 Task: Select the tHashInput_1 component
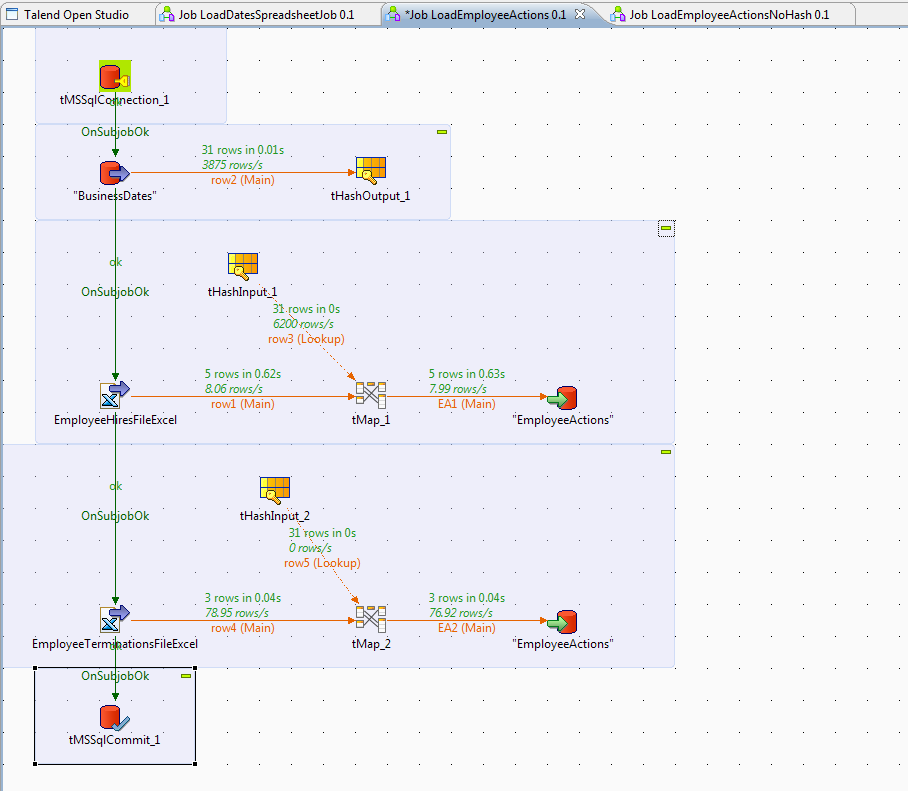[242, 265]
